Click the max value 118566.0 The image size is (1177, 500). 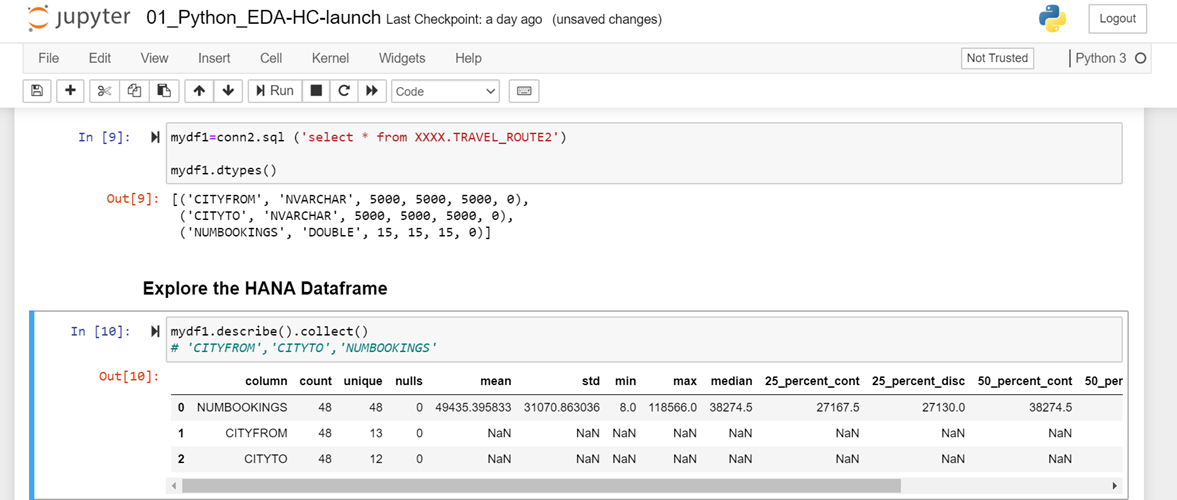coord(673,408)
